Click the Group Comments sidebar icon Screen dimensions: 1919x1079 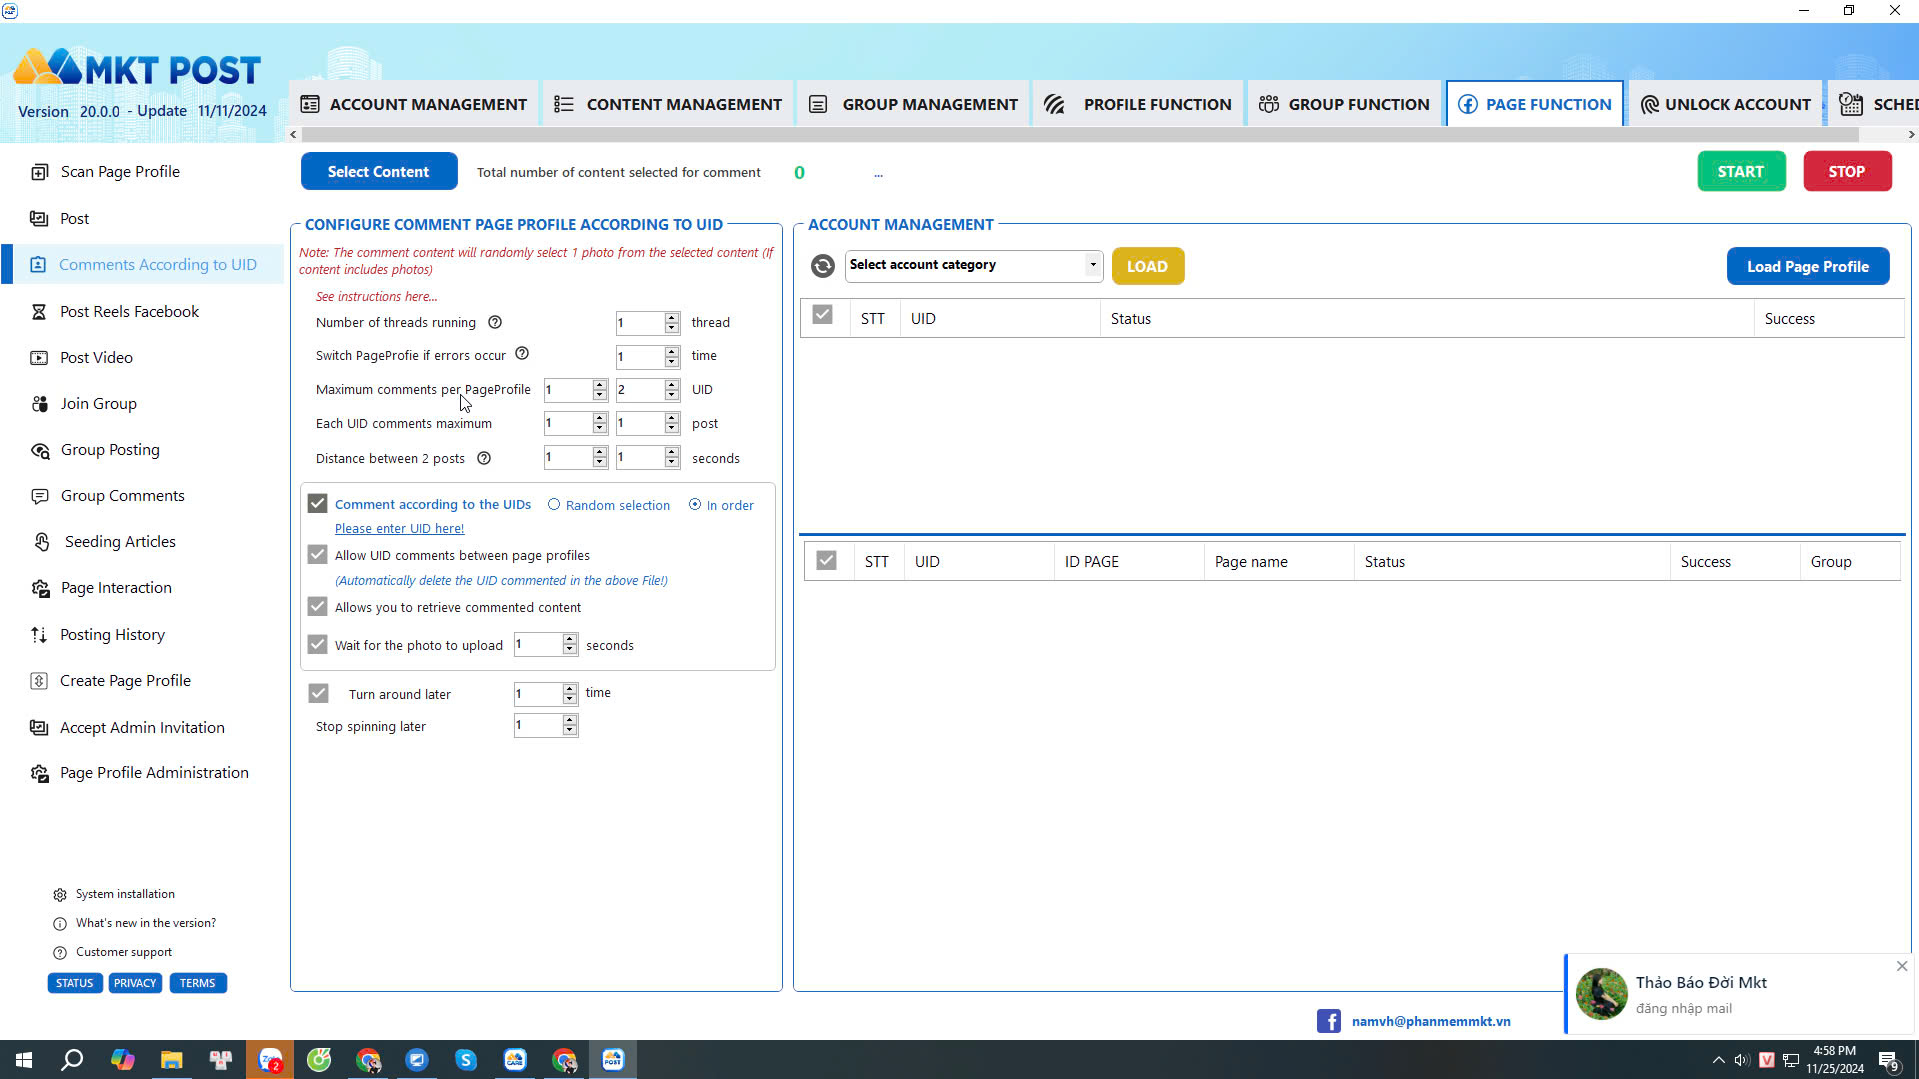point(39,496)
